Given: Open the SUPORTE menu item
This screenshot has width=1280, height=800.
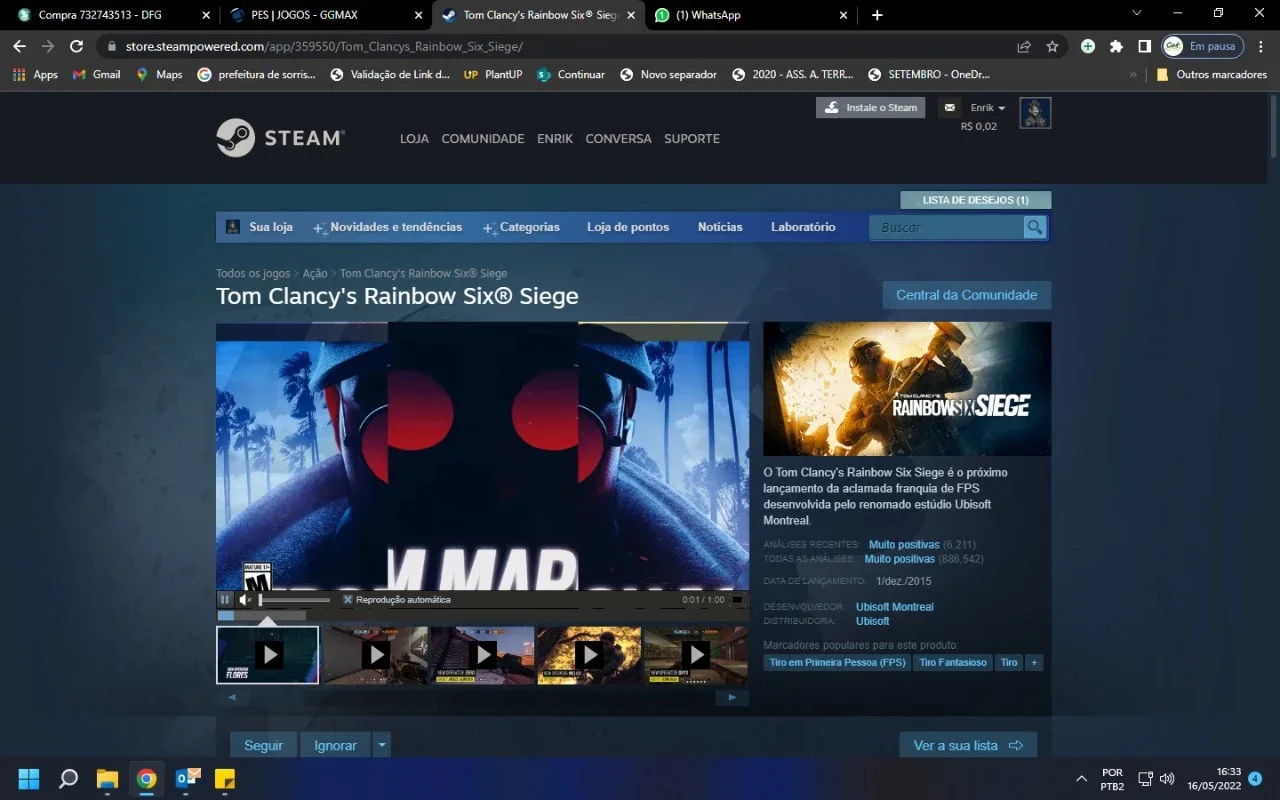Looking at the screenshot, I should coord(692,139).
